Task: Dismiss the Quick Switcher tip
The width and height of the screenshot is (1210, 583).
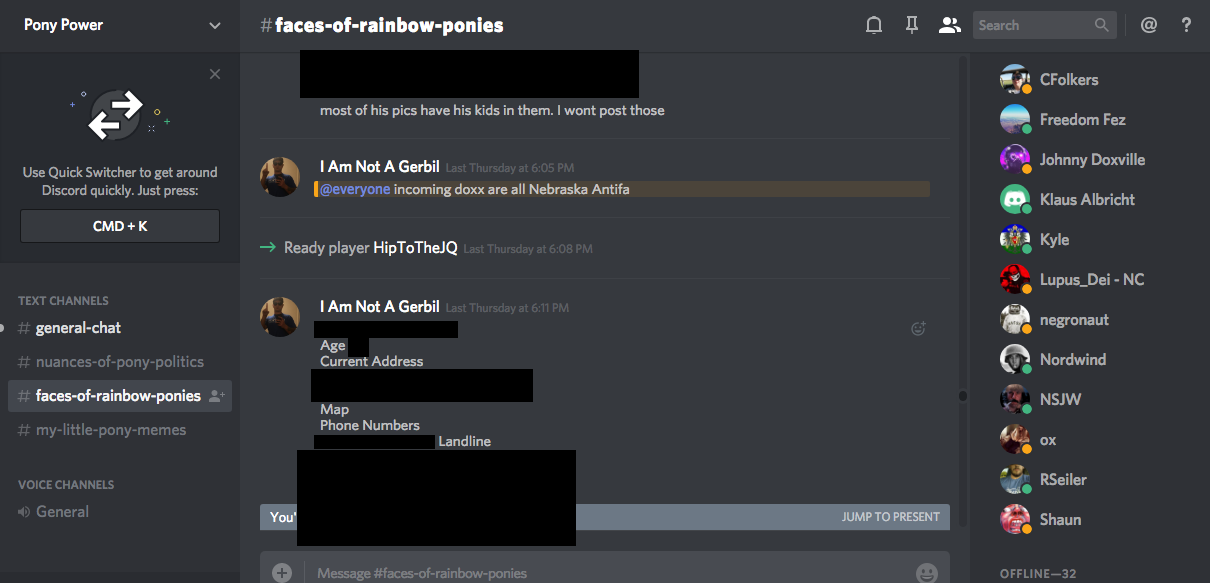Action: [215, 74]
